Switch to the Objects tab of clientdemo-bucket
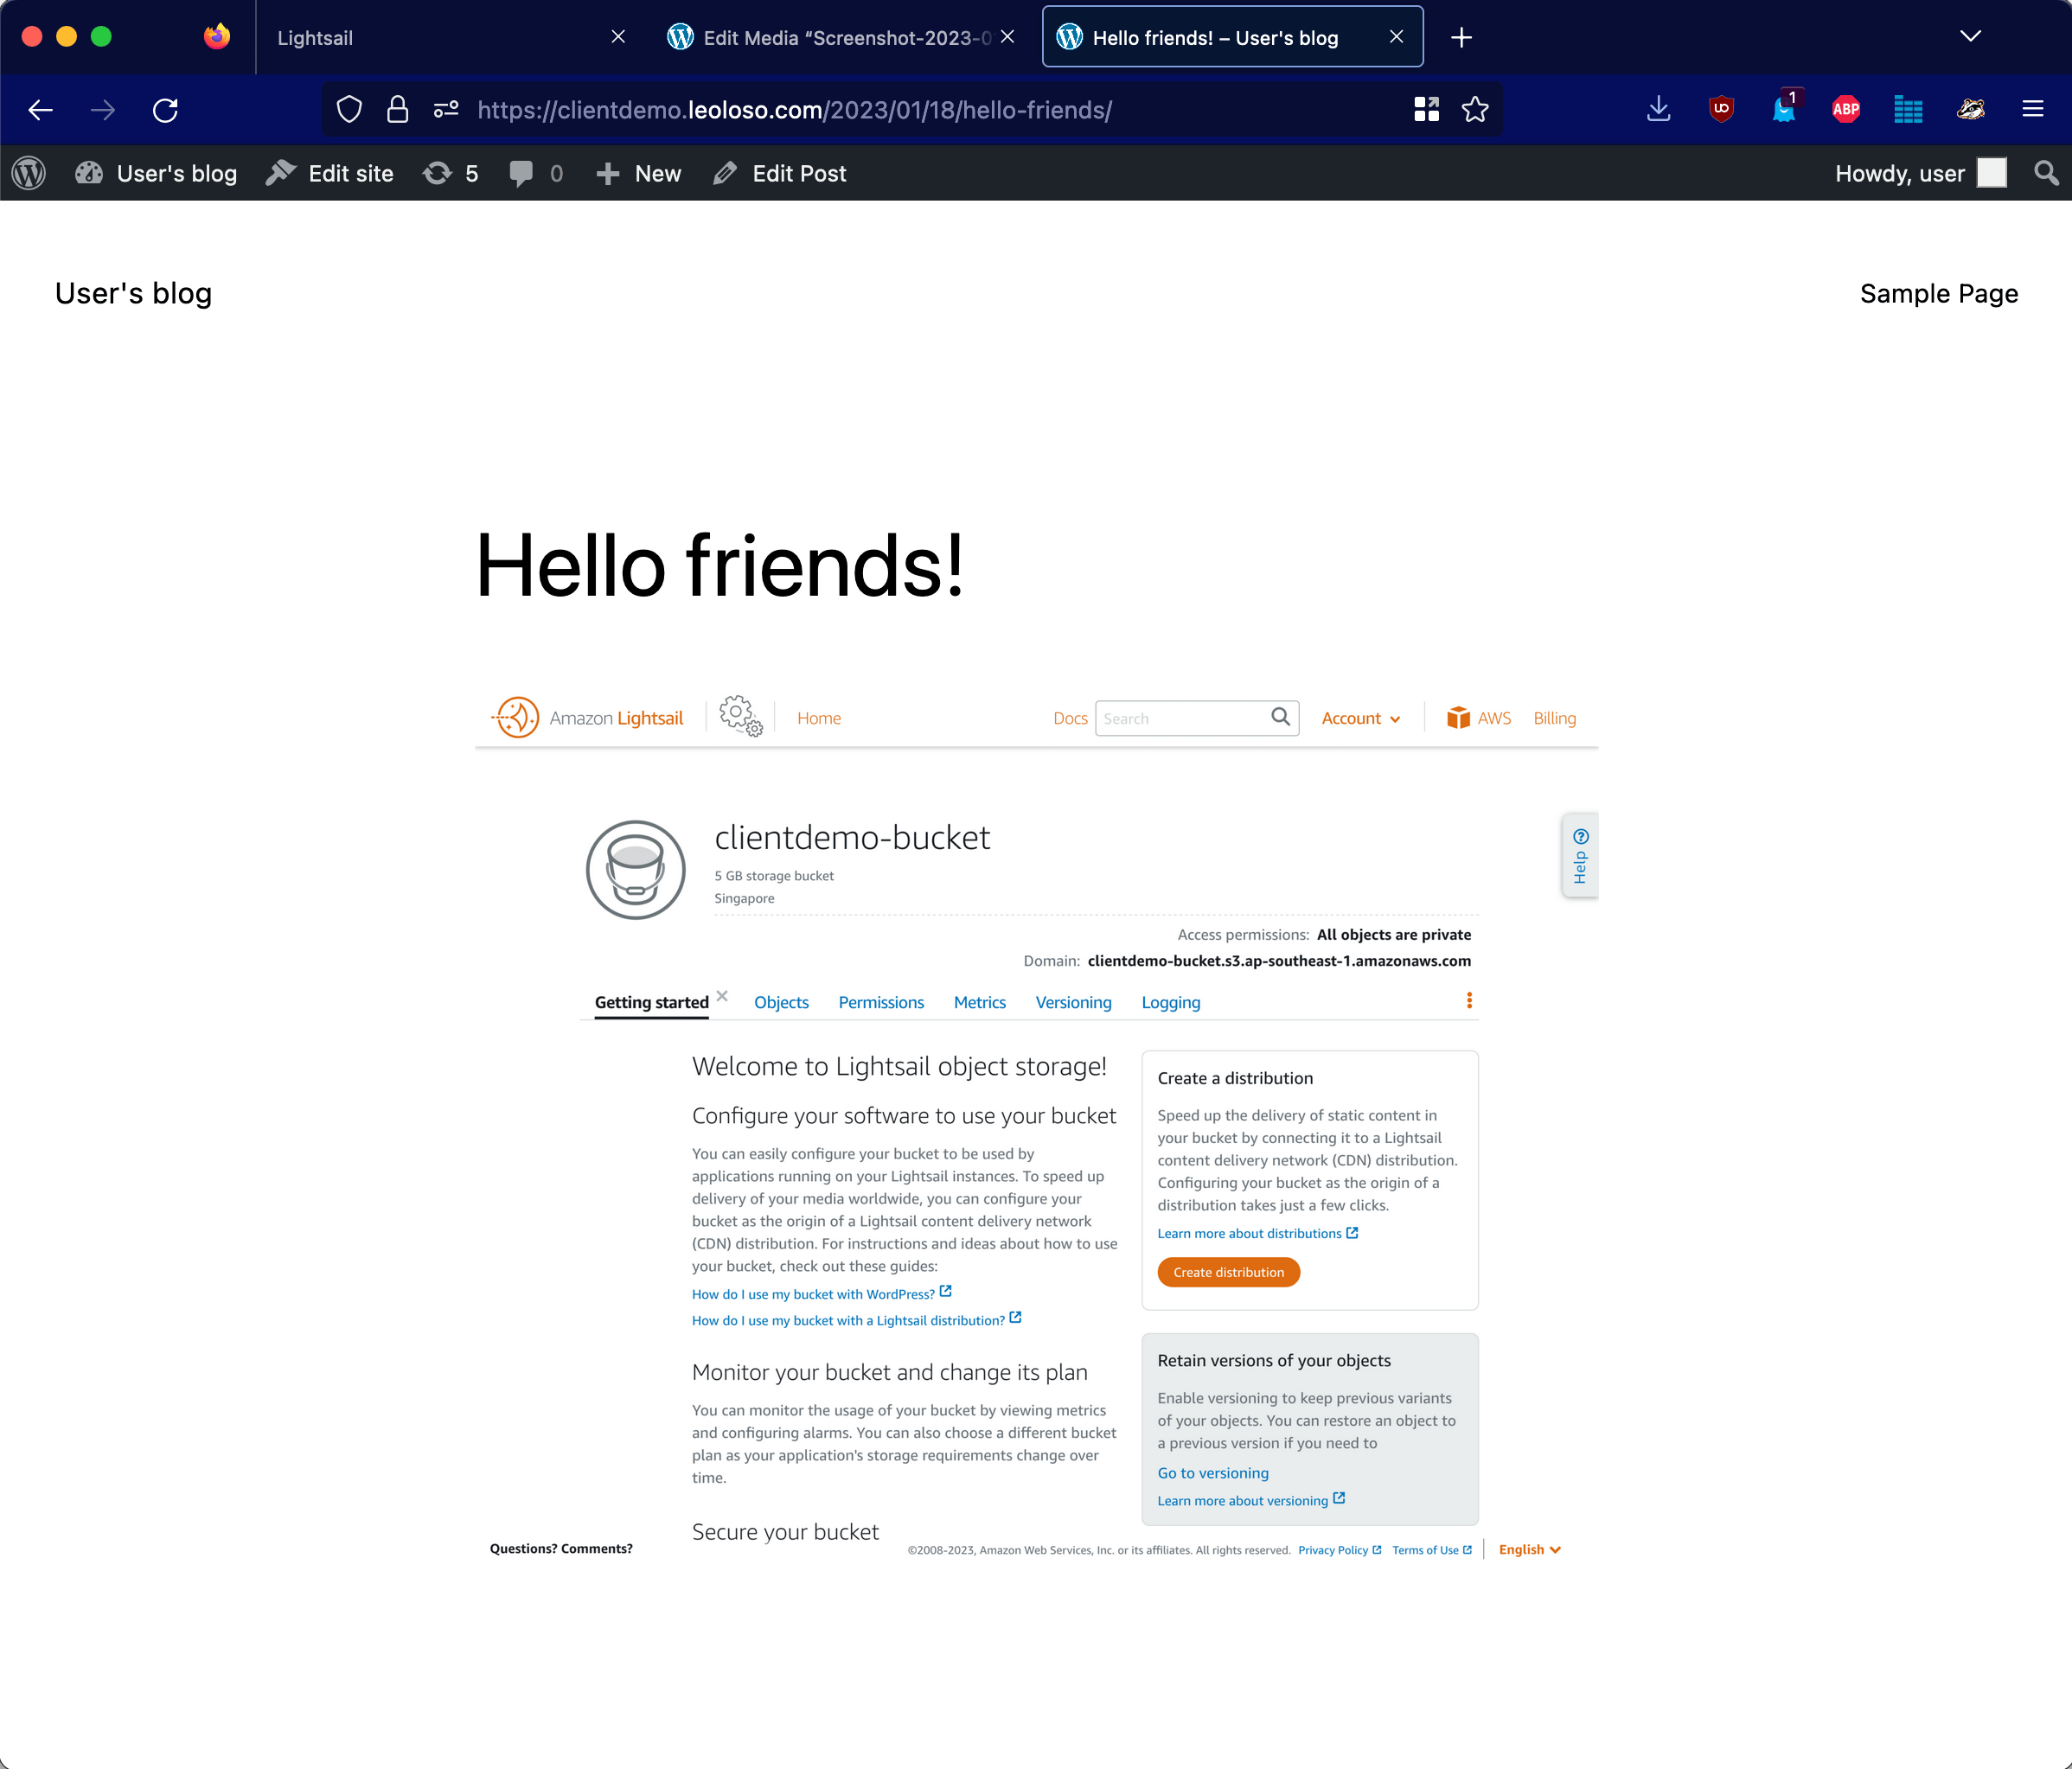Image resolution: width=2072 pixels, height=1769 pixels. click(781, 1002)
